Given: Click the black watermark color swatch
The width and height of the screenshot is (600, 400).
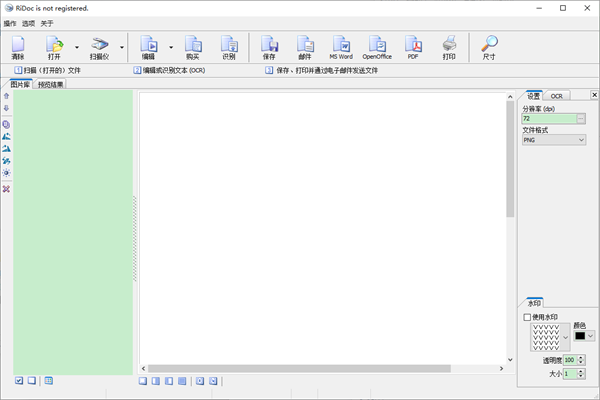Looking at the screenshot, I should click(579, 336).
